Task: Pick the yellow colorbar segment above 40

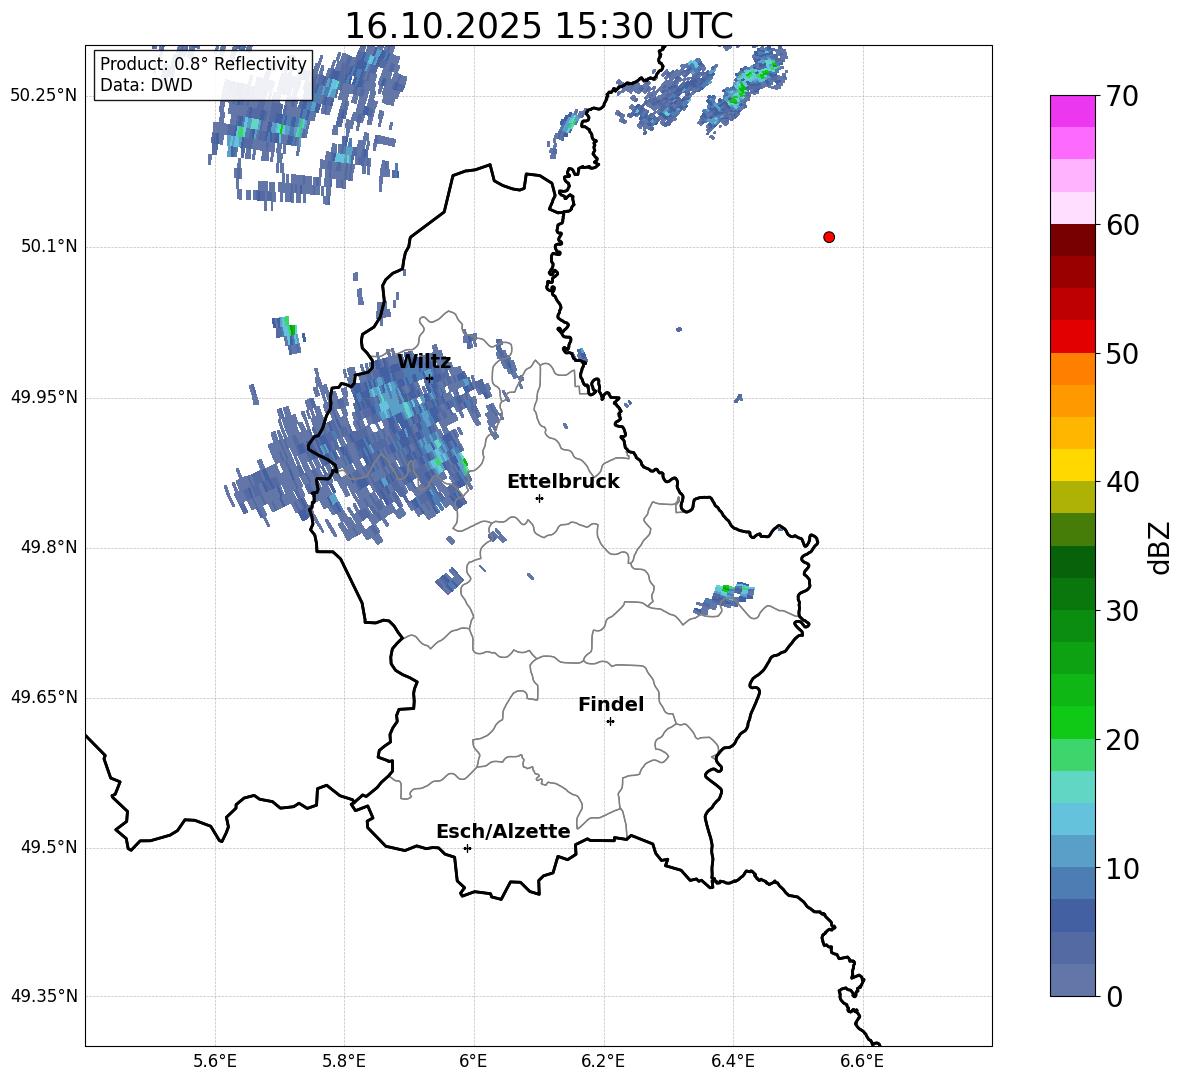Action: click(x=1072, y=465)
